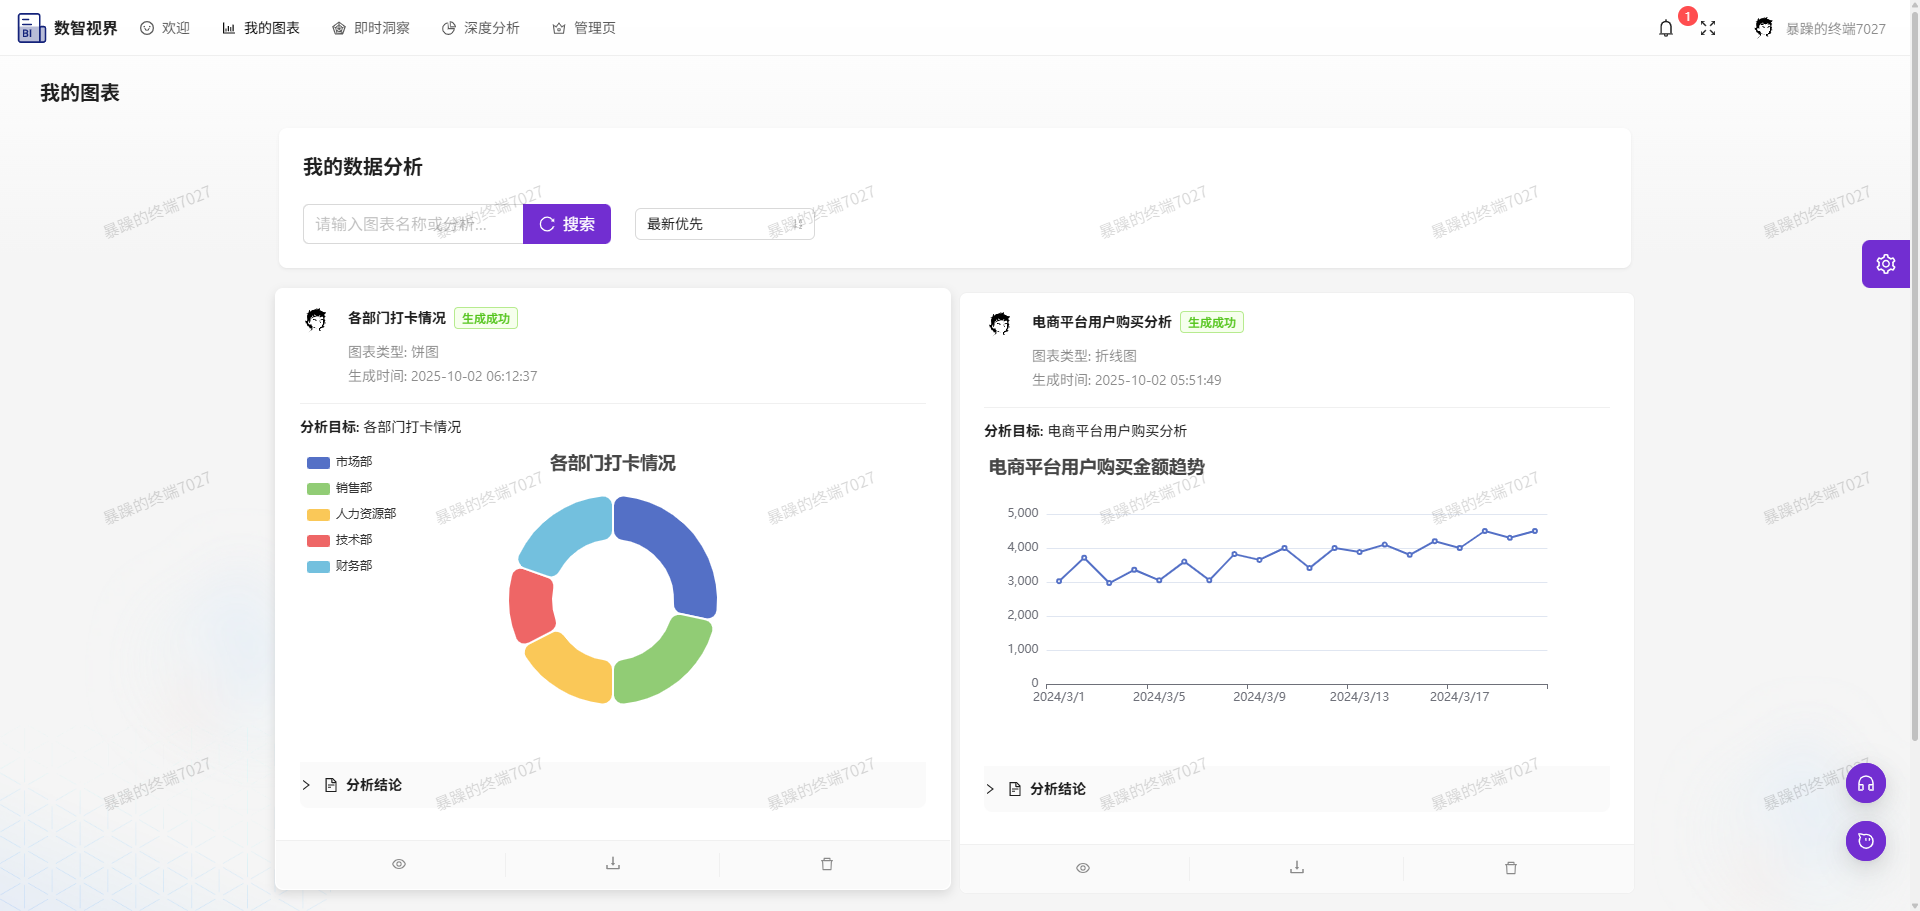The image size is (1920, 911).
Task: Expand 分析结论 under the pie chart card
Action: [x=372, y=785]
